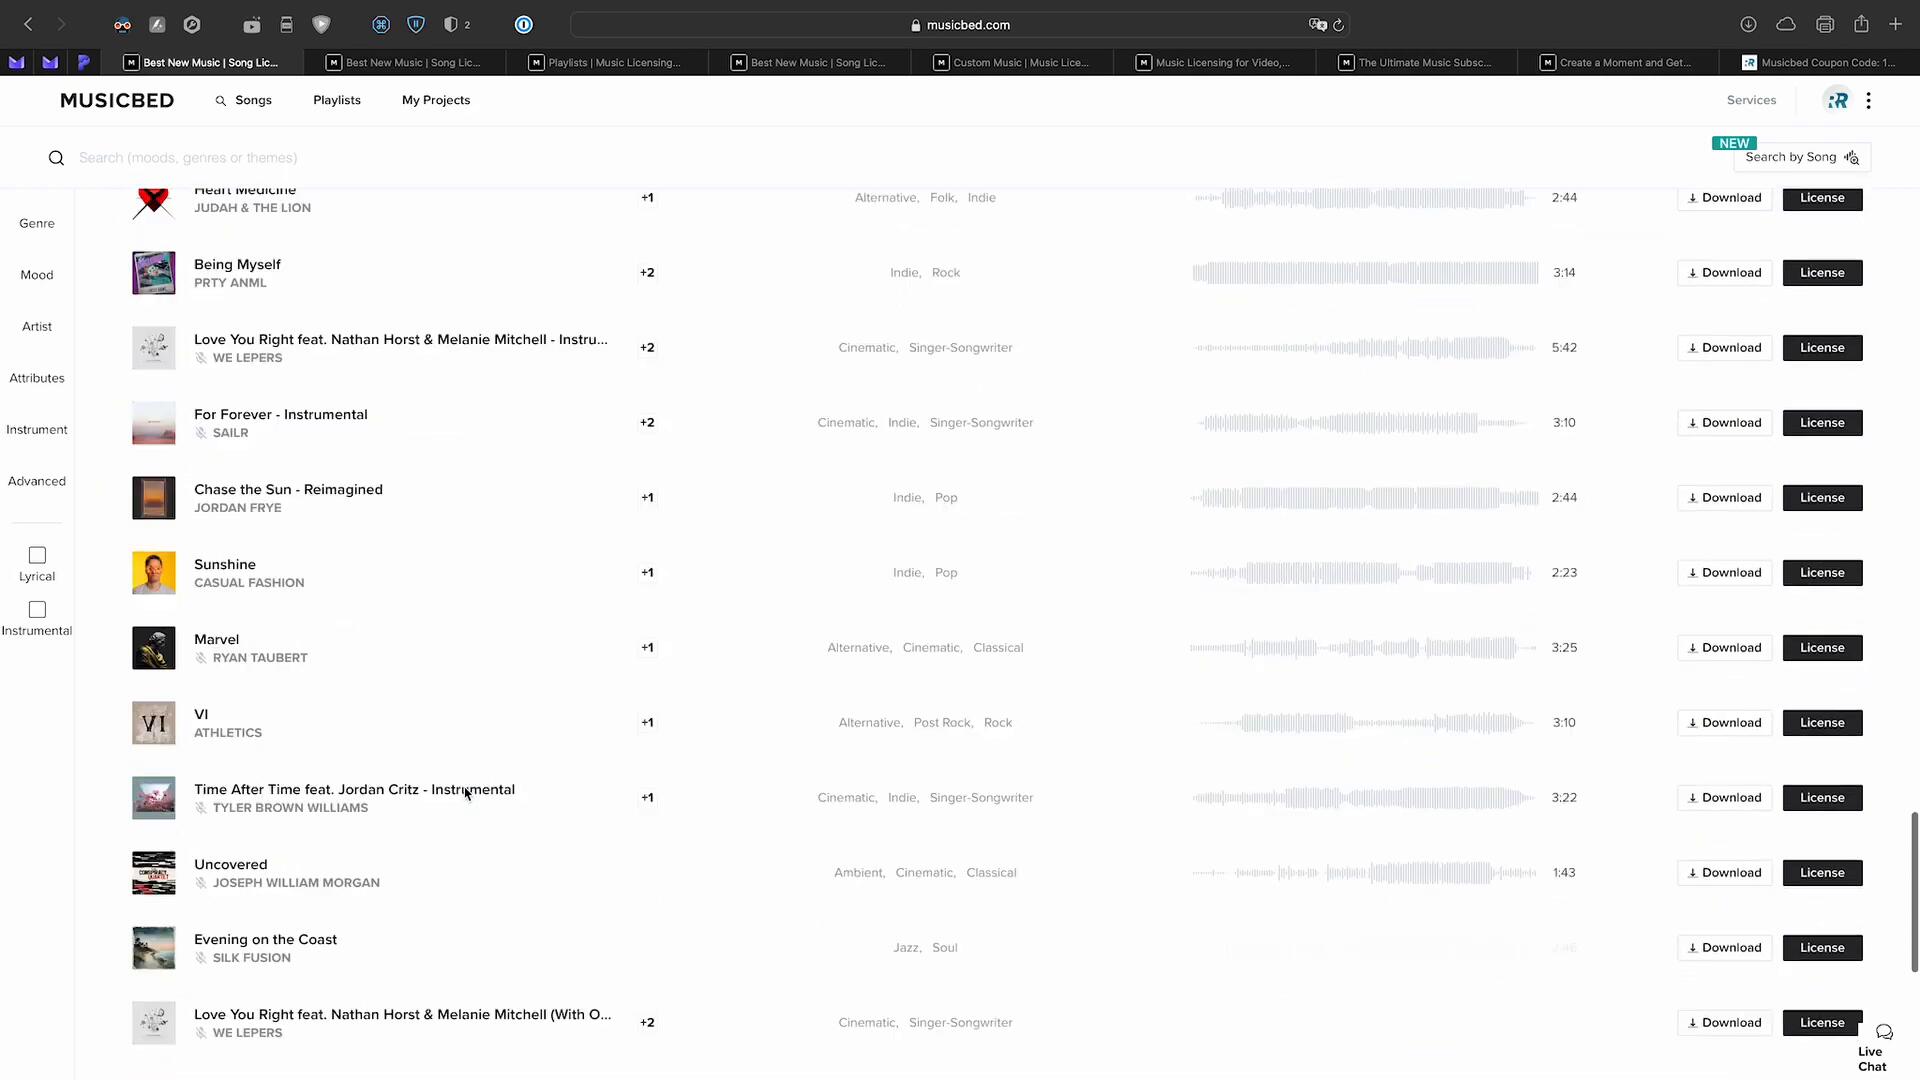The image size is (1920, 1080).
Task: Click the browser downloads icon
Action: (x=1748, y=24)
